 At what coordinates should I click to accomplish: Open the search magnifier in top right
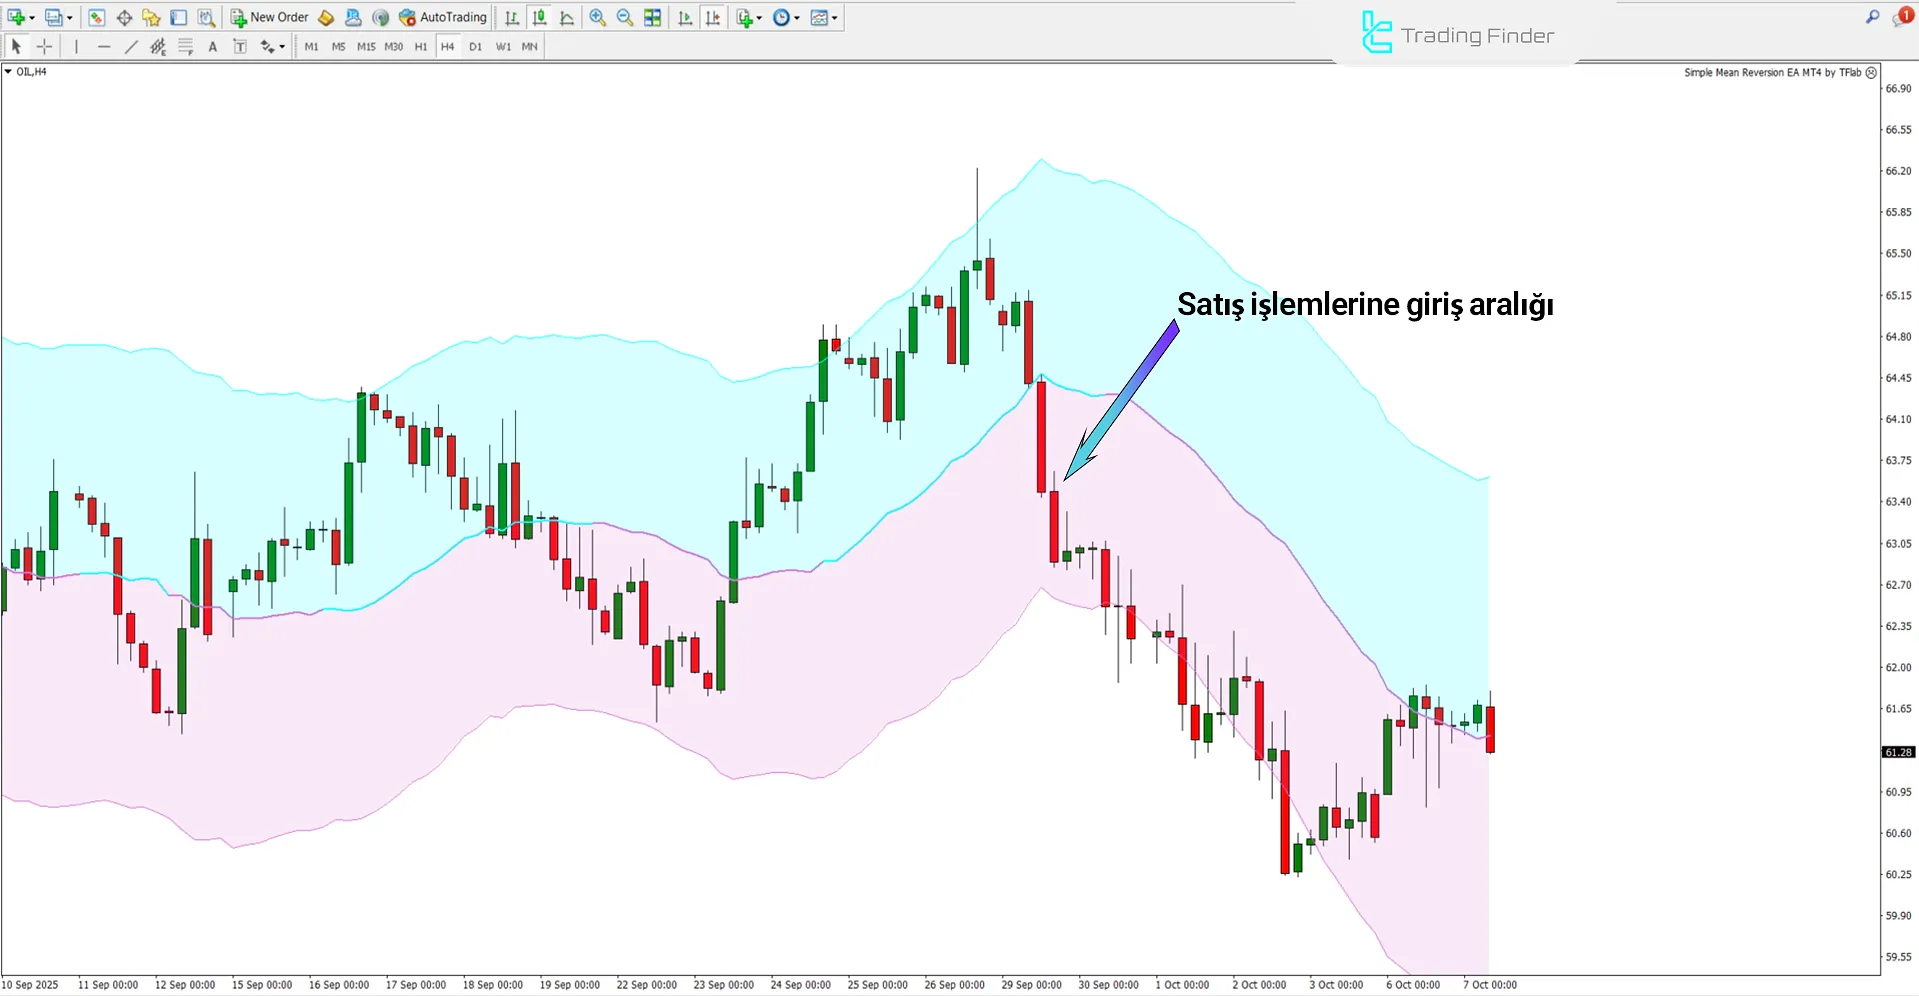coord(1872,17)
